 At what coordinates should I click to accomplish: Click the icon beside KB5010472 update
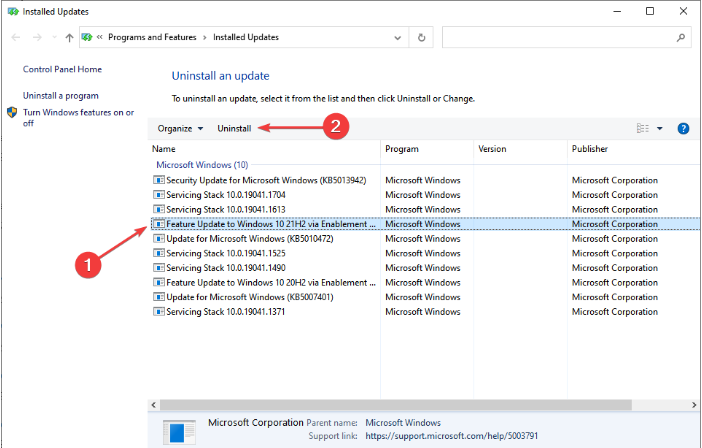coord(158,239)
